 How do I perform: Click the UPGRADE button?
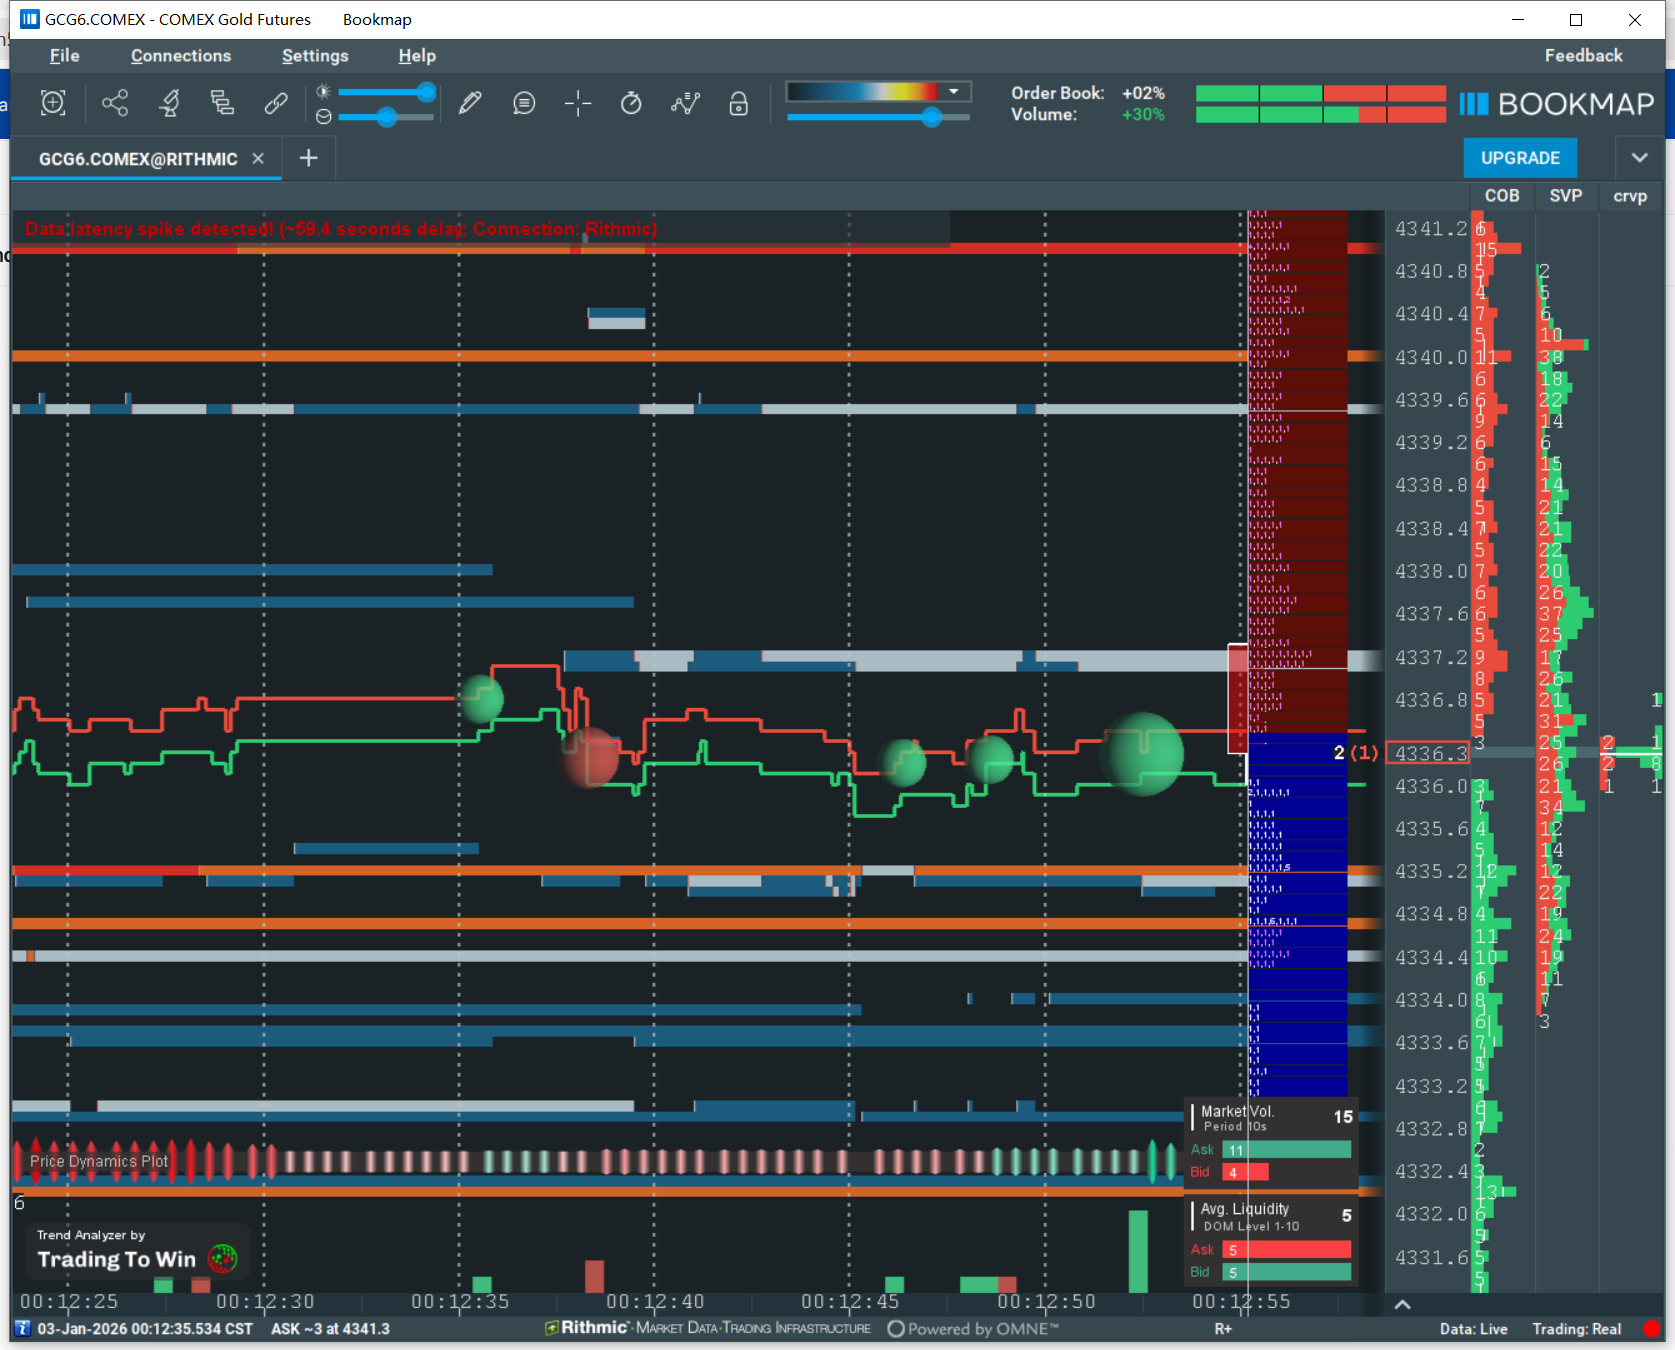click(x=1520, y=158)
